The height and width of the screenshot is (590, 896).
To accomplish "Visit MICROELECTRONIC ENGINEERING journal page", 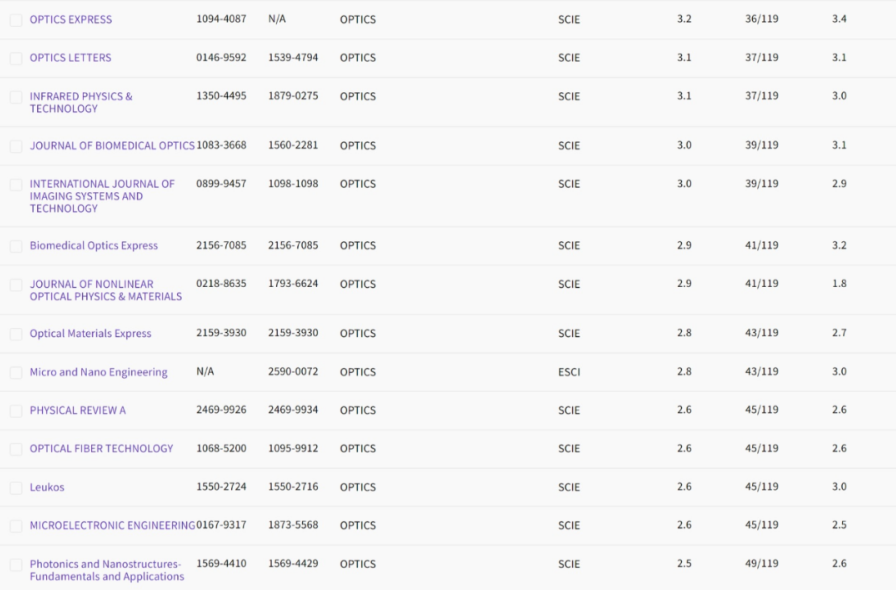I will click(x=112, y=525).
